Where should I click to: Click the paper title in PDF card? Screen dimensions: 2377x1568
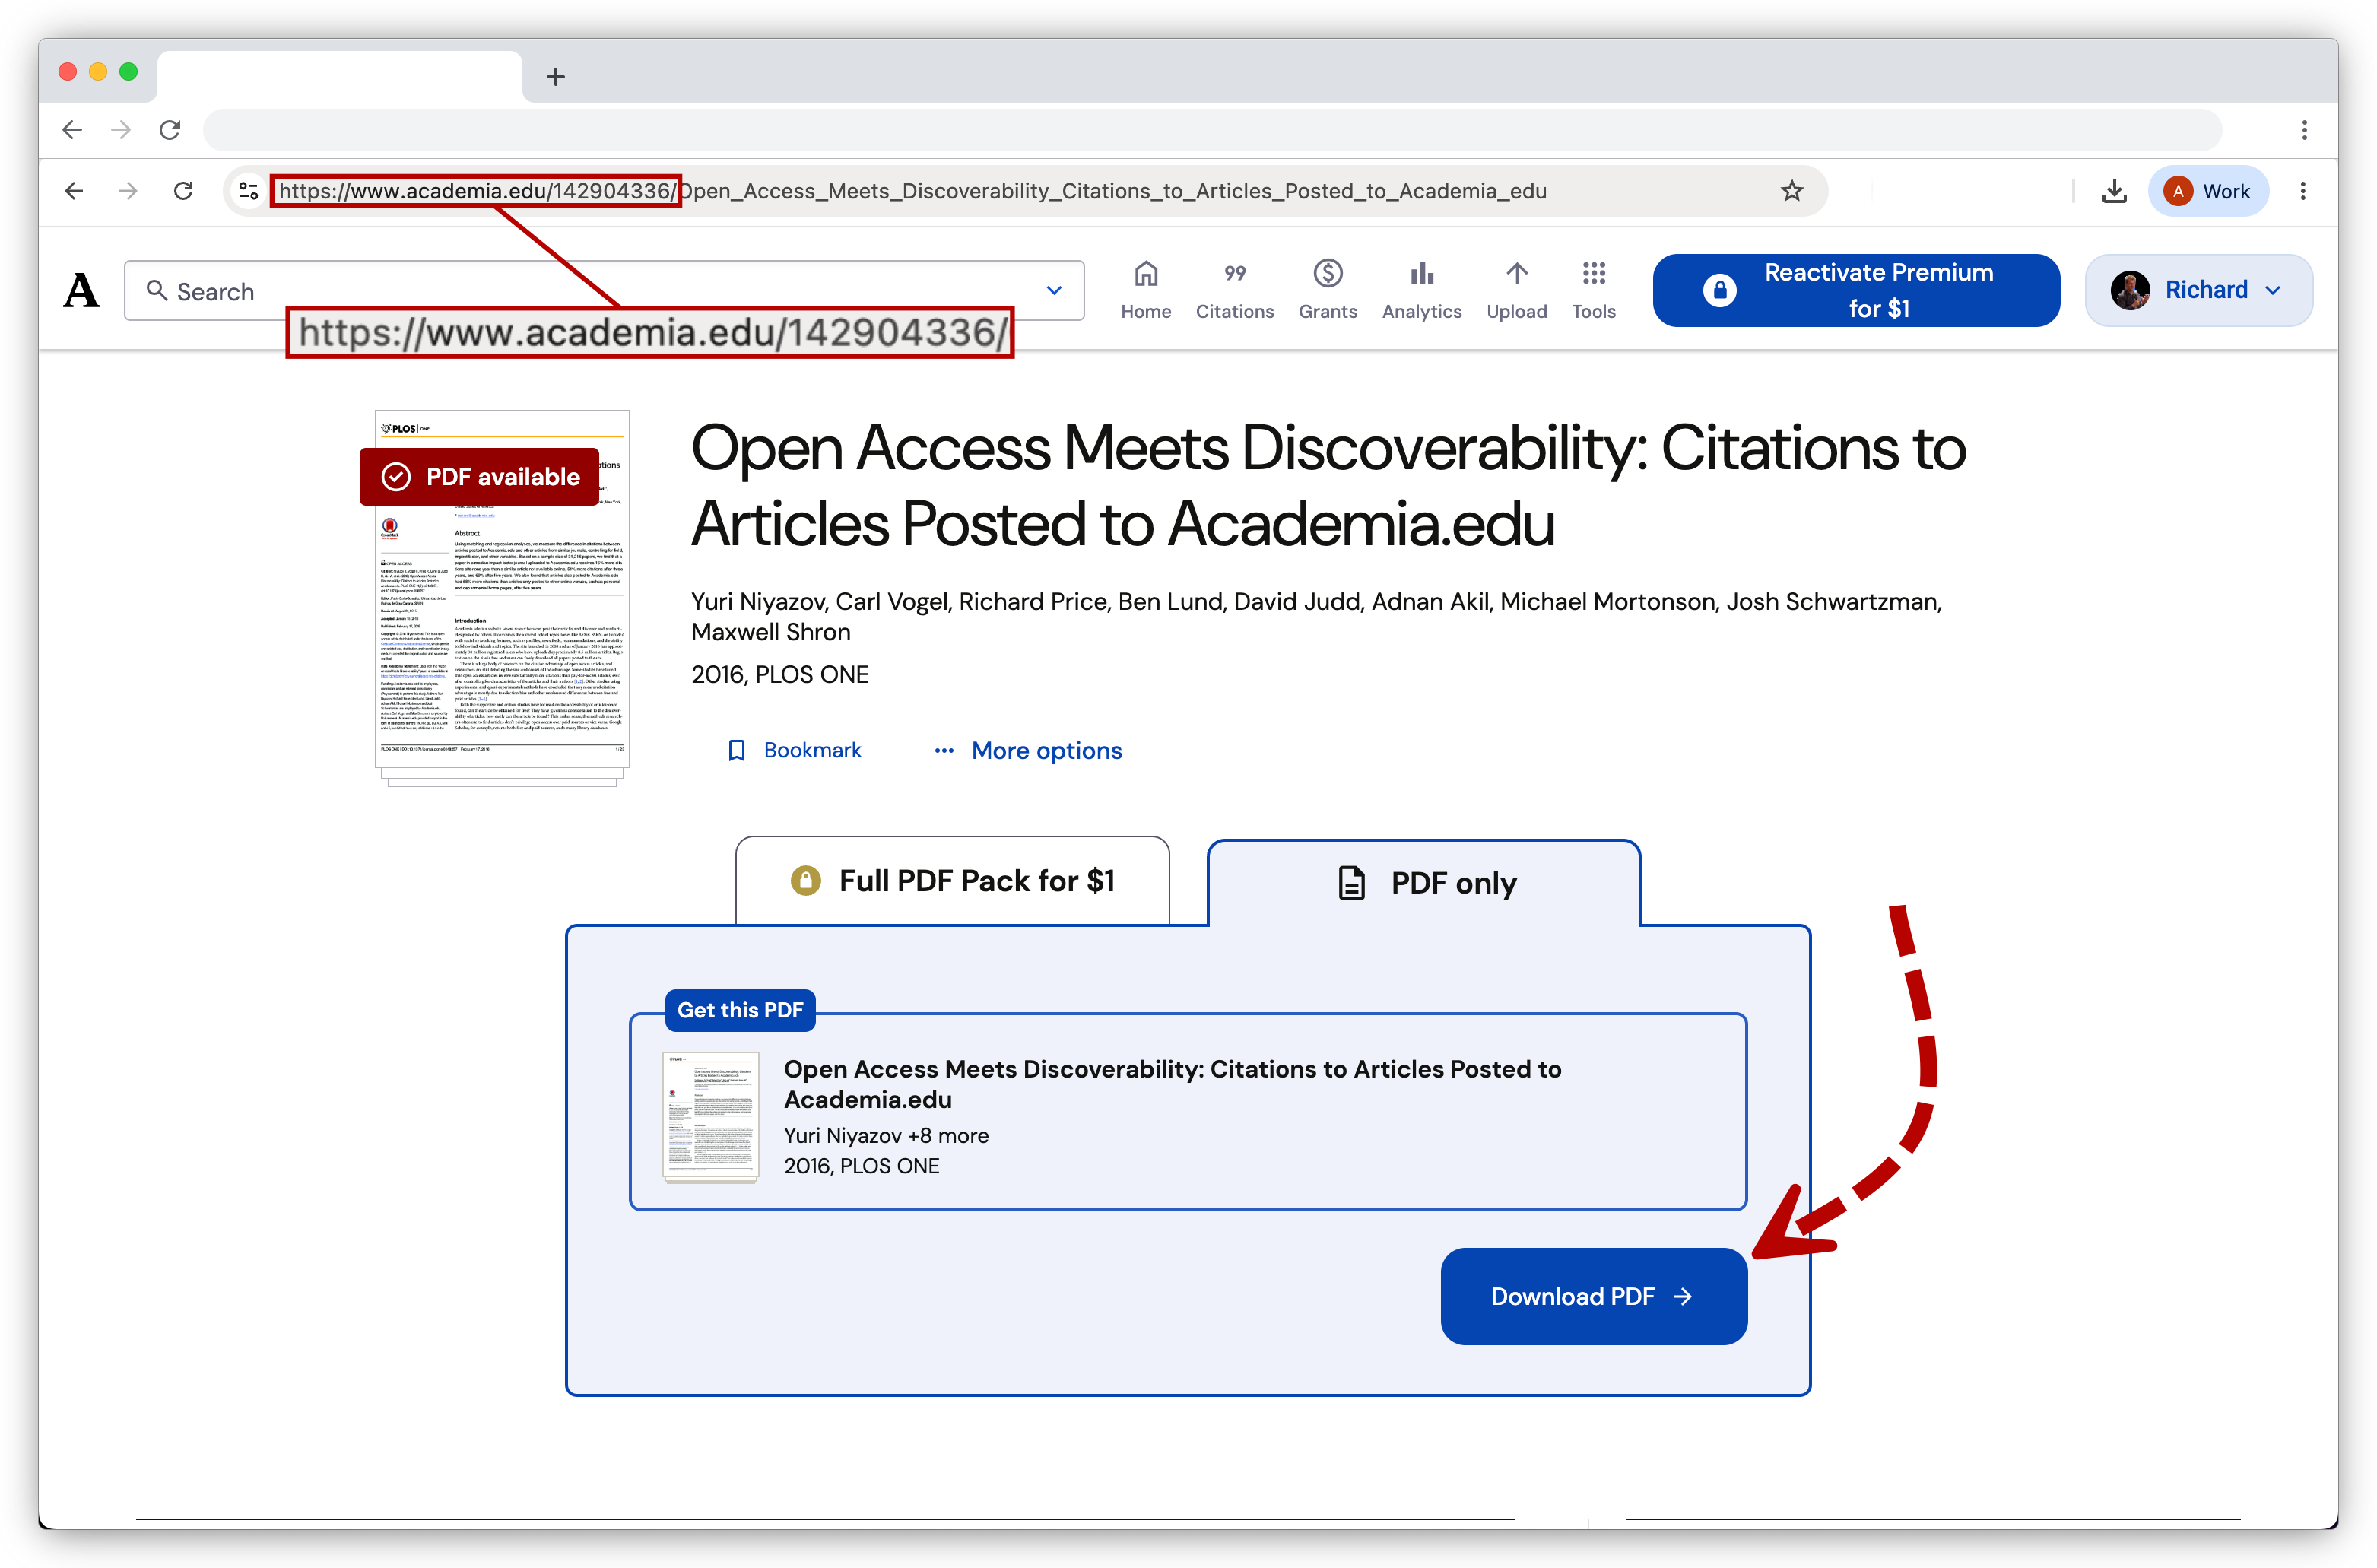click(x=1172, y=1084)
